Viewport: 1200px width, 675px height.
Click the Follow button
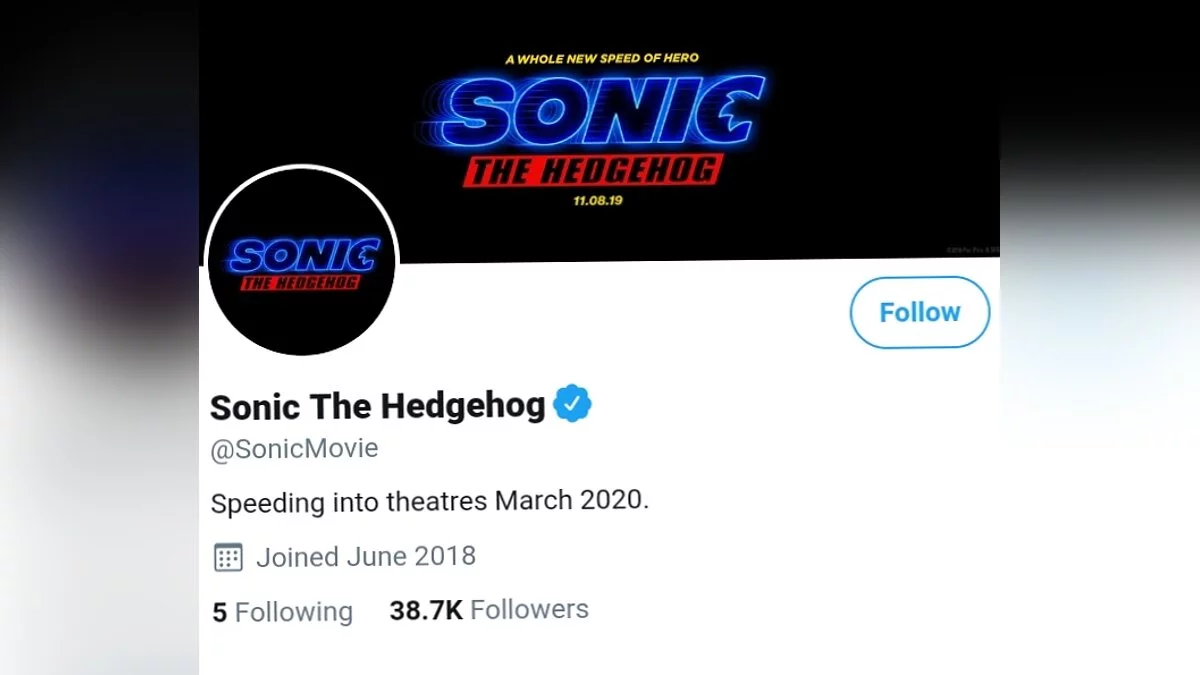pos(919,312)
